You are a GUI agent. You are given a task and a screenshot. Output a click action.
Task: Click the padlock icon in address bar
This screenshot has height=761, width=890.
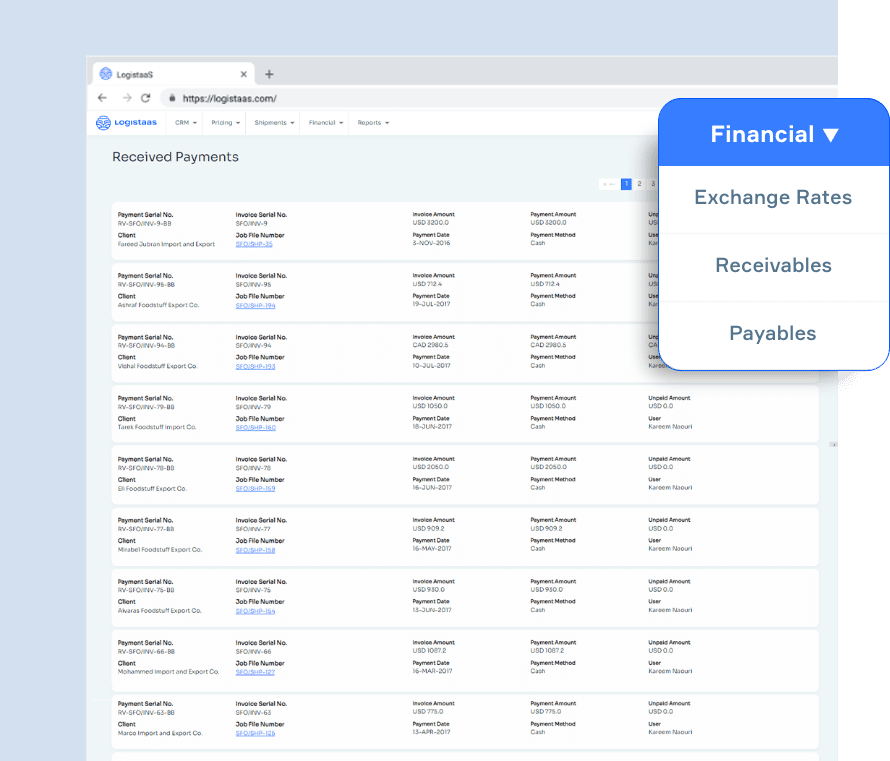pos(172,98)
